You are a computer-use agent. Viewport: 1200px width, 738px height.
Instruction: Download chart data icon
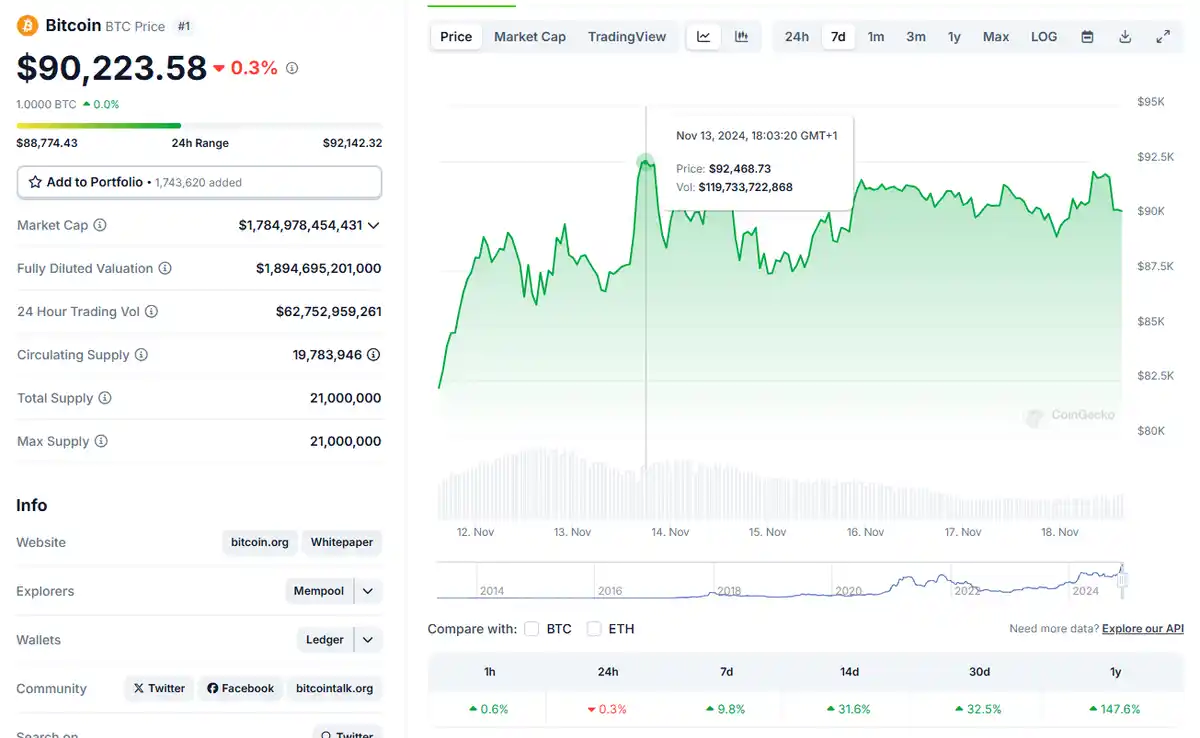(1125, 37)
